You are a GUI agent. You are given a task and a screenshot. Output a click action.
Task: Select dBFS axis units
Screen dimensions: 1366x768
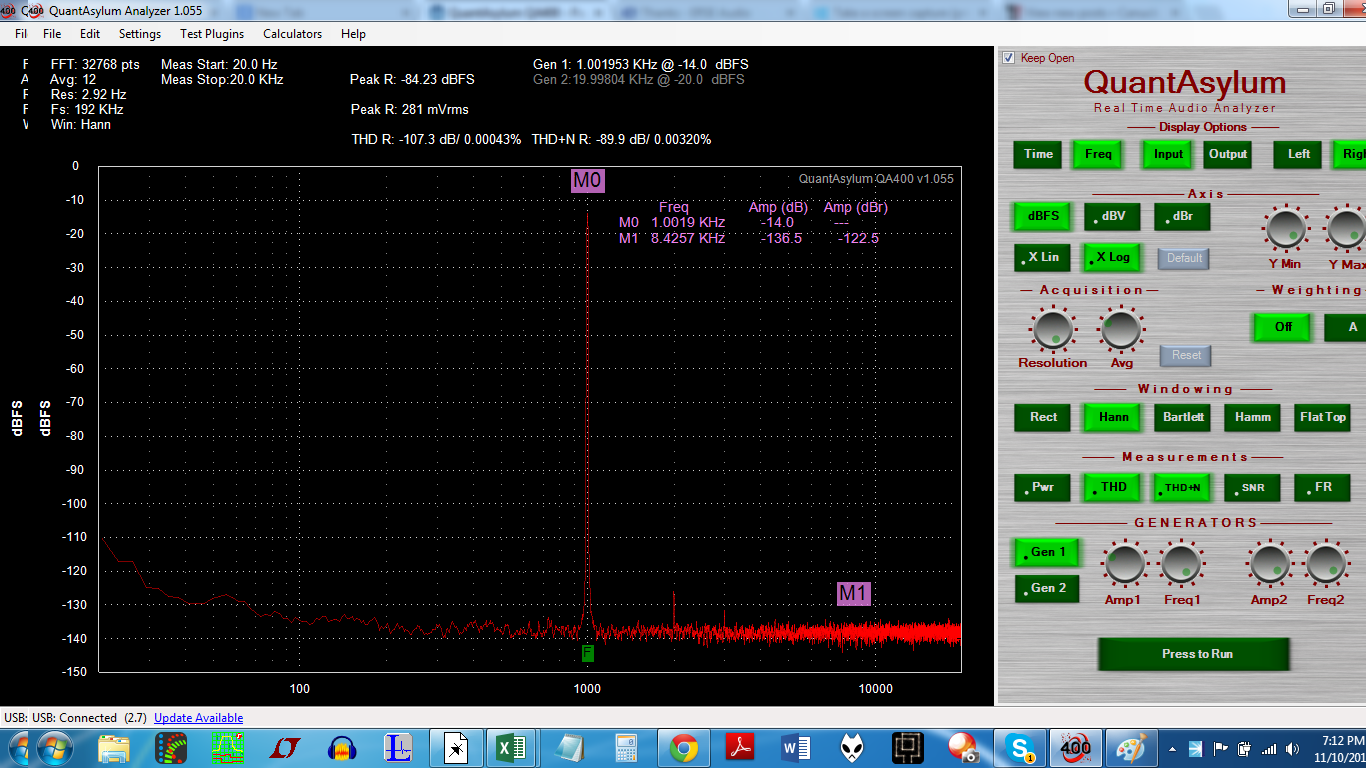coord(1043,216)
